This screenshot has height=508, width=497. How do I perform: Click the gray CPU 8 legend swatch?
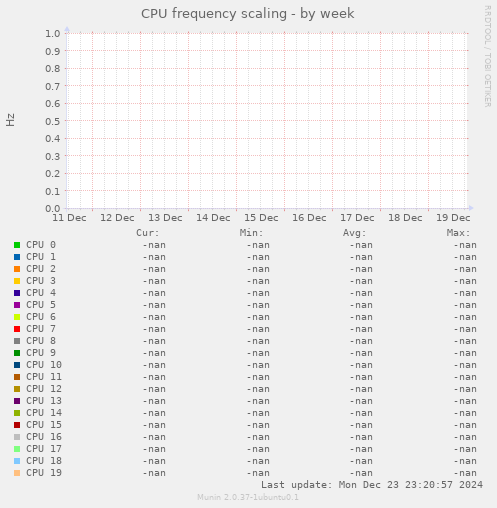17,341
